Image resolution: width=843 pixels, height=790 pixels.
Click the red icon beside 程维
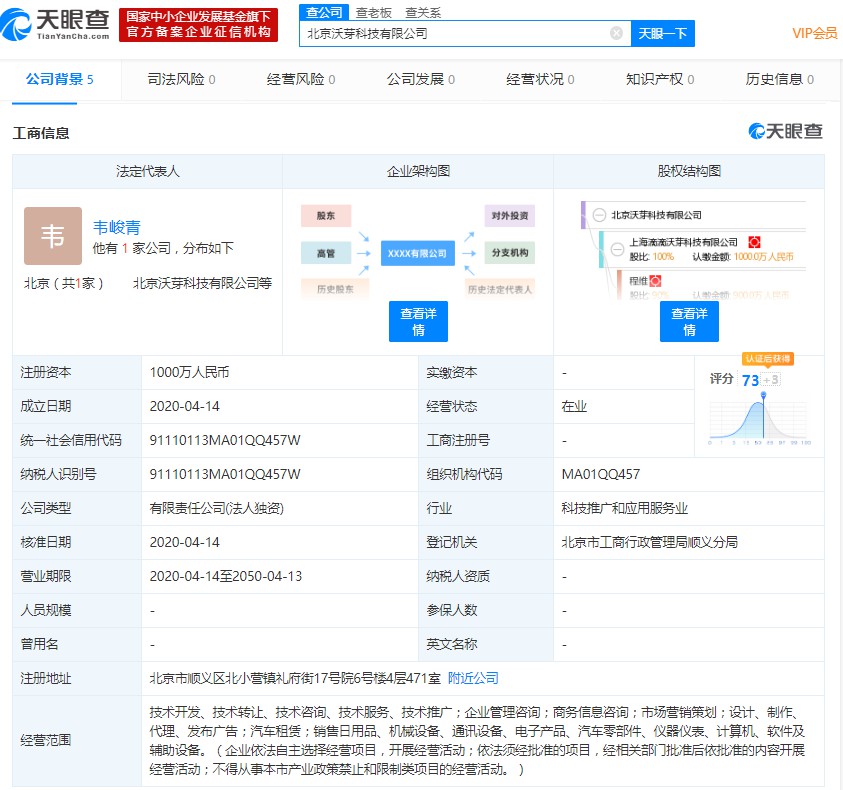(x=655, y=281)
